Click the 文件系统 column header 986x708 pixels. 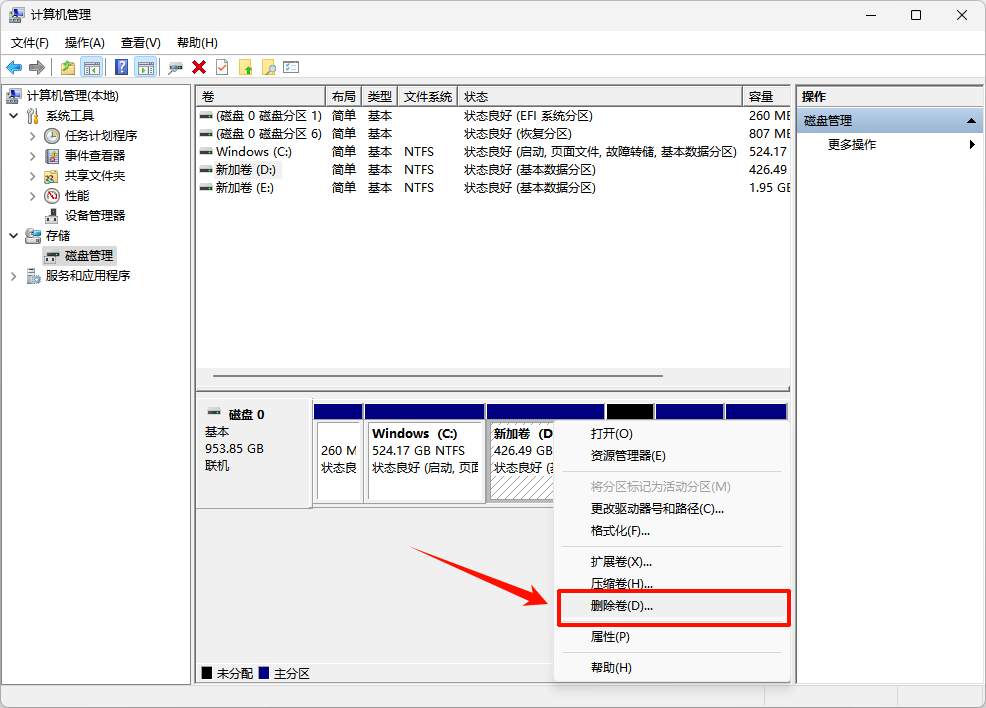click(427, 97)
